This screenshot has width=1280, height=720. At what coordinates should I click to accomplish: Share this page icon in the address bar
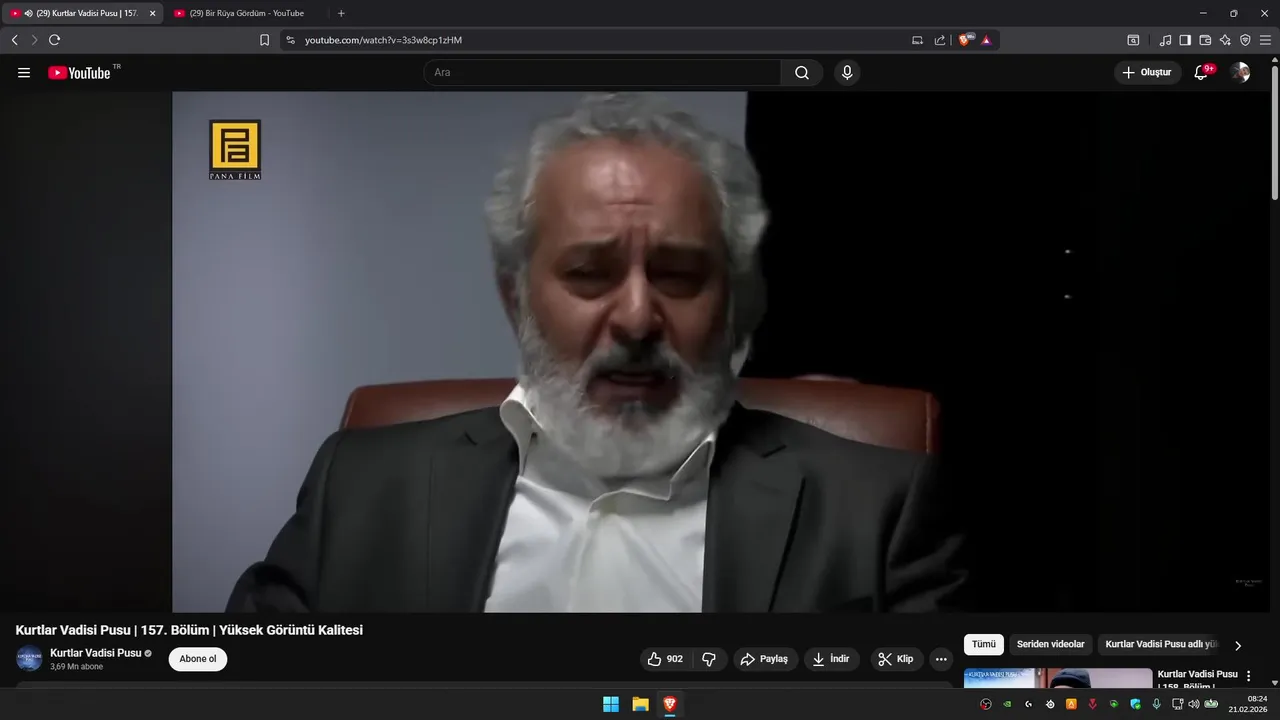(940, 40)
